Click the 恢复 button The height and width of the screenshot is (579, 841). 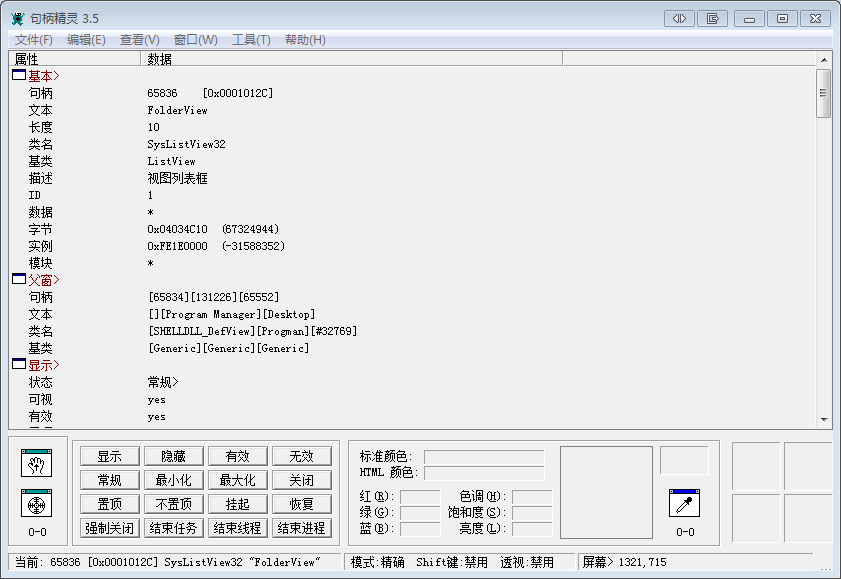tap(302, 504)
